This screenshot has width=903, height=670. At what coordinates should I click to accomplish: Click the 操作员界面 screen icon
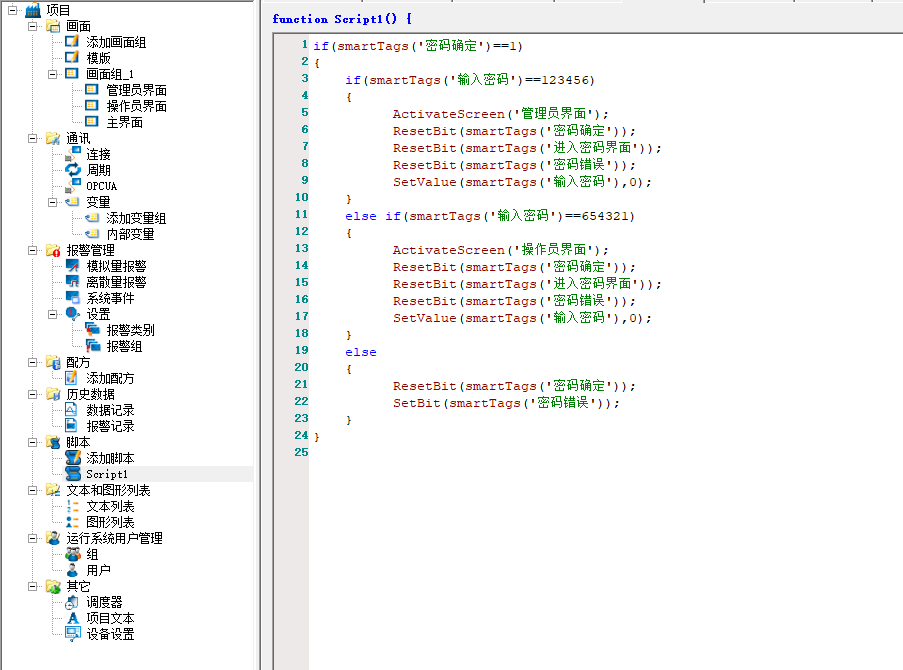pyautogui.click(x=92, y=105)
